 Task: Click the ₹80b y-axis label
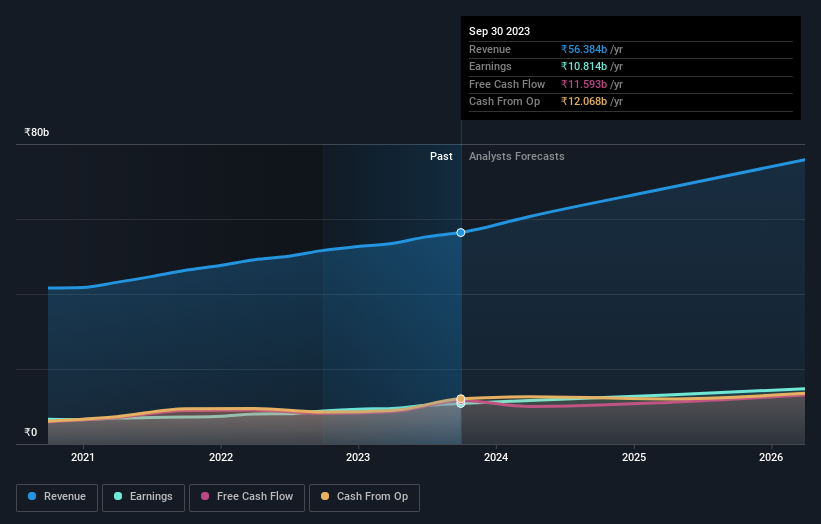(x=37, y=132)
